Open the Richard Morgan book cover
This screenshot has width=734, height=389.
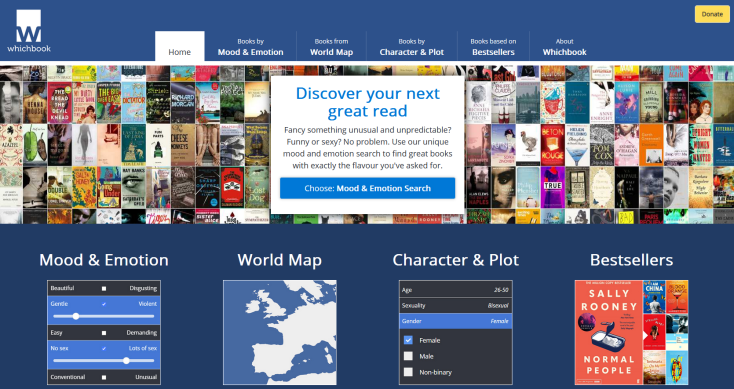(x=183, y=103)
